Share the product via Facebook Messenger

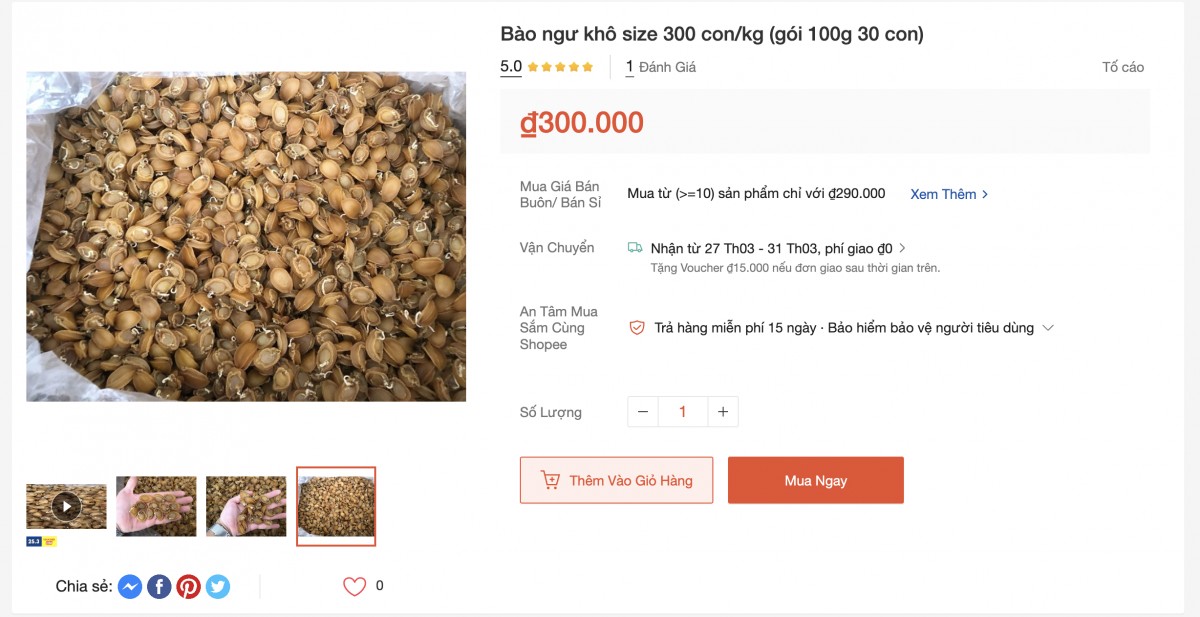click(x=129, y=587)
